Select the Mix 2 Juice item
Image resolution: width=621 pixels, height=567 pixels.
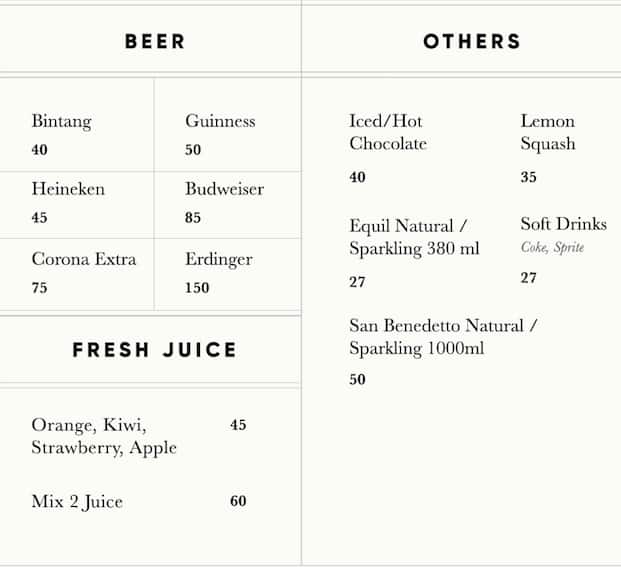(x=77, y=501)
